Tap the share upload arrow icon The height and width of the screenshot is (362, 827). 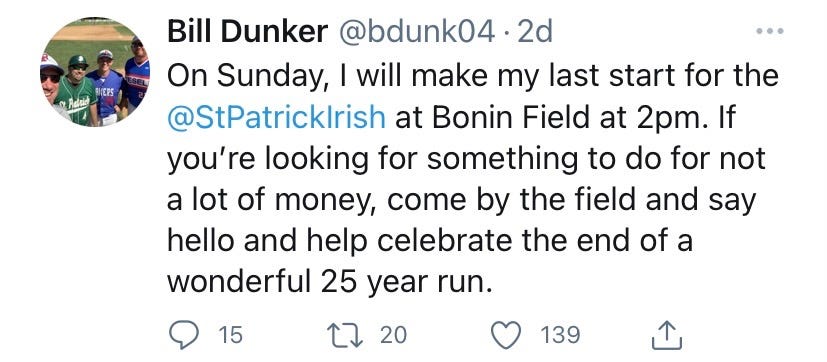pos(667,335)
